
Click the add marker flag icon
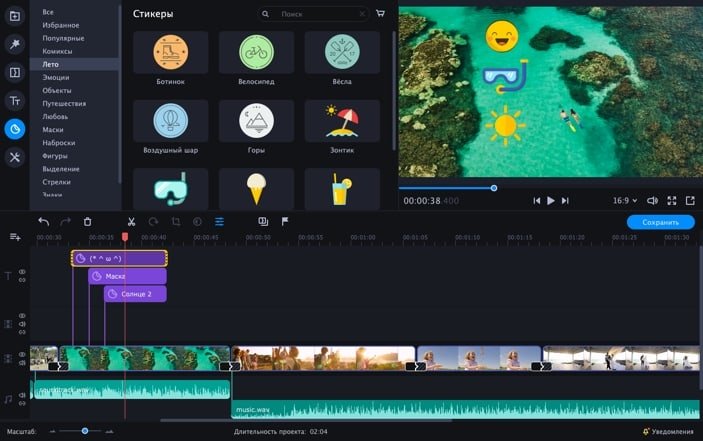click(285, 222)
